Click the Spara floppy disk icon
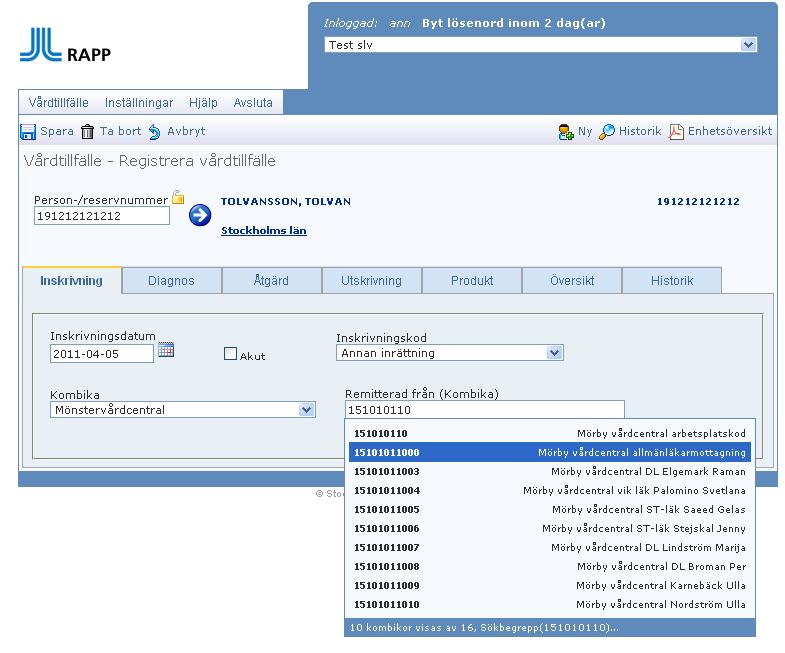 click(x=28, y=132)
